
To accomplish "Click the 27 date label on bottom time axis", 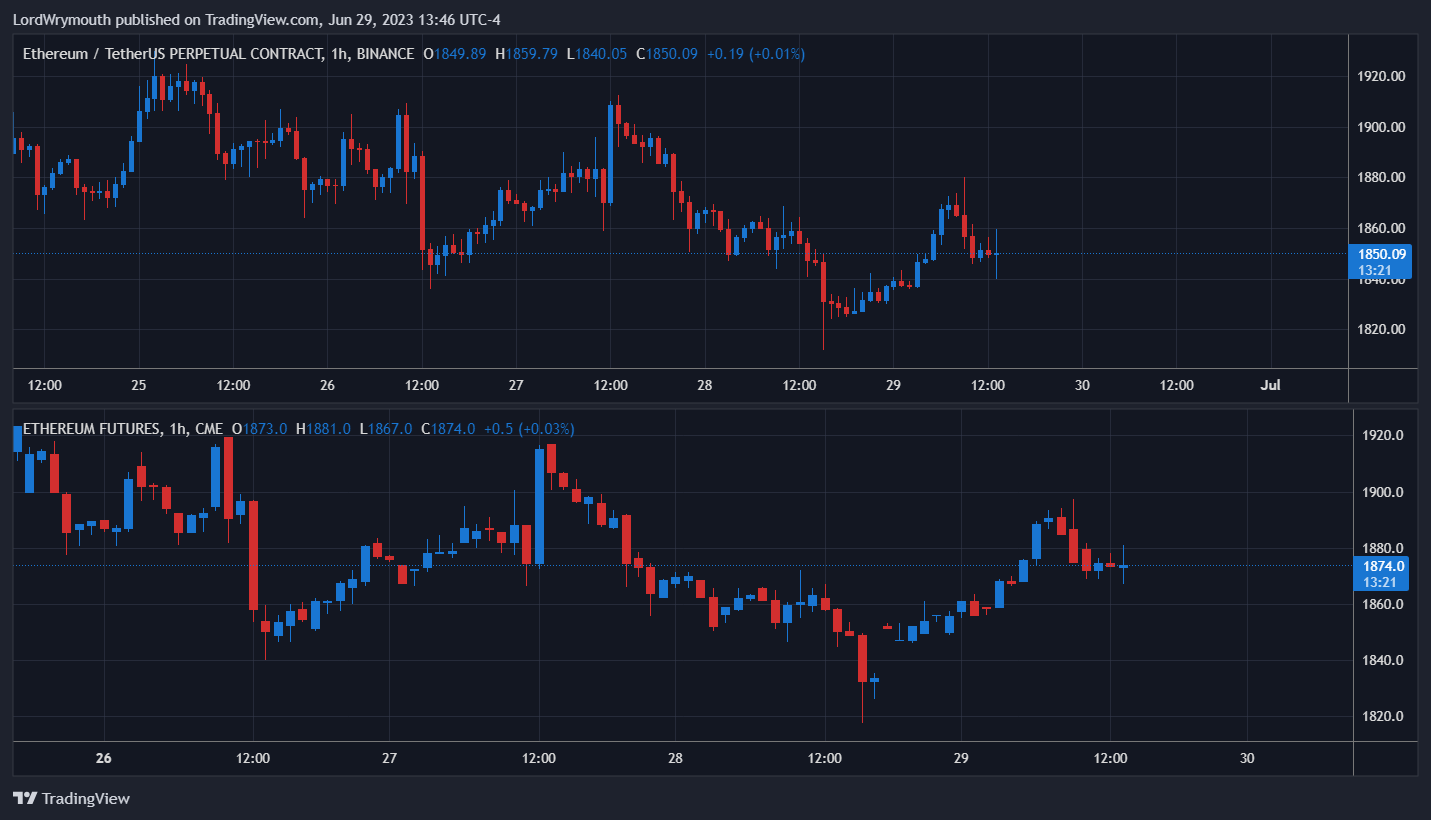I will pos(390,758).
